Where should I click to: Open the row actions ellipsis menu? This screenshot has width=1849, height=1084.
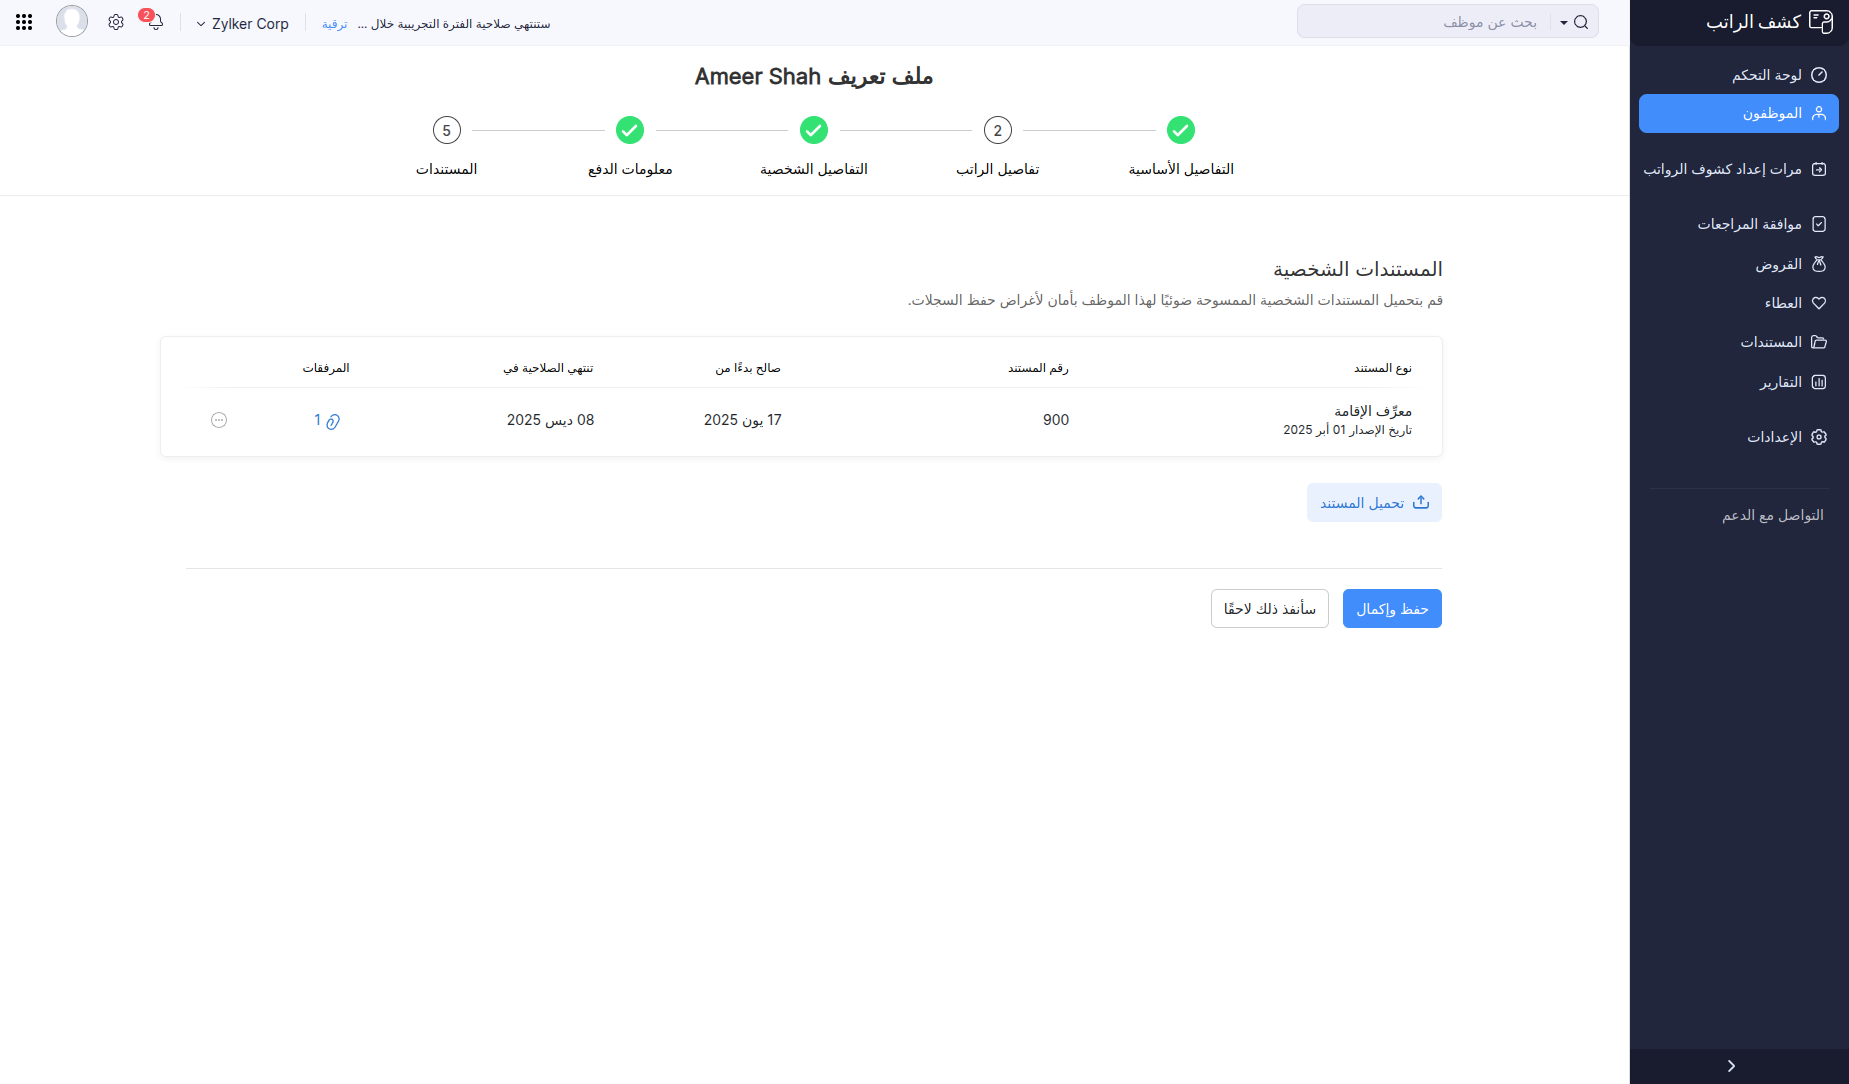(219, 420)
